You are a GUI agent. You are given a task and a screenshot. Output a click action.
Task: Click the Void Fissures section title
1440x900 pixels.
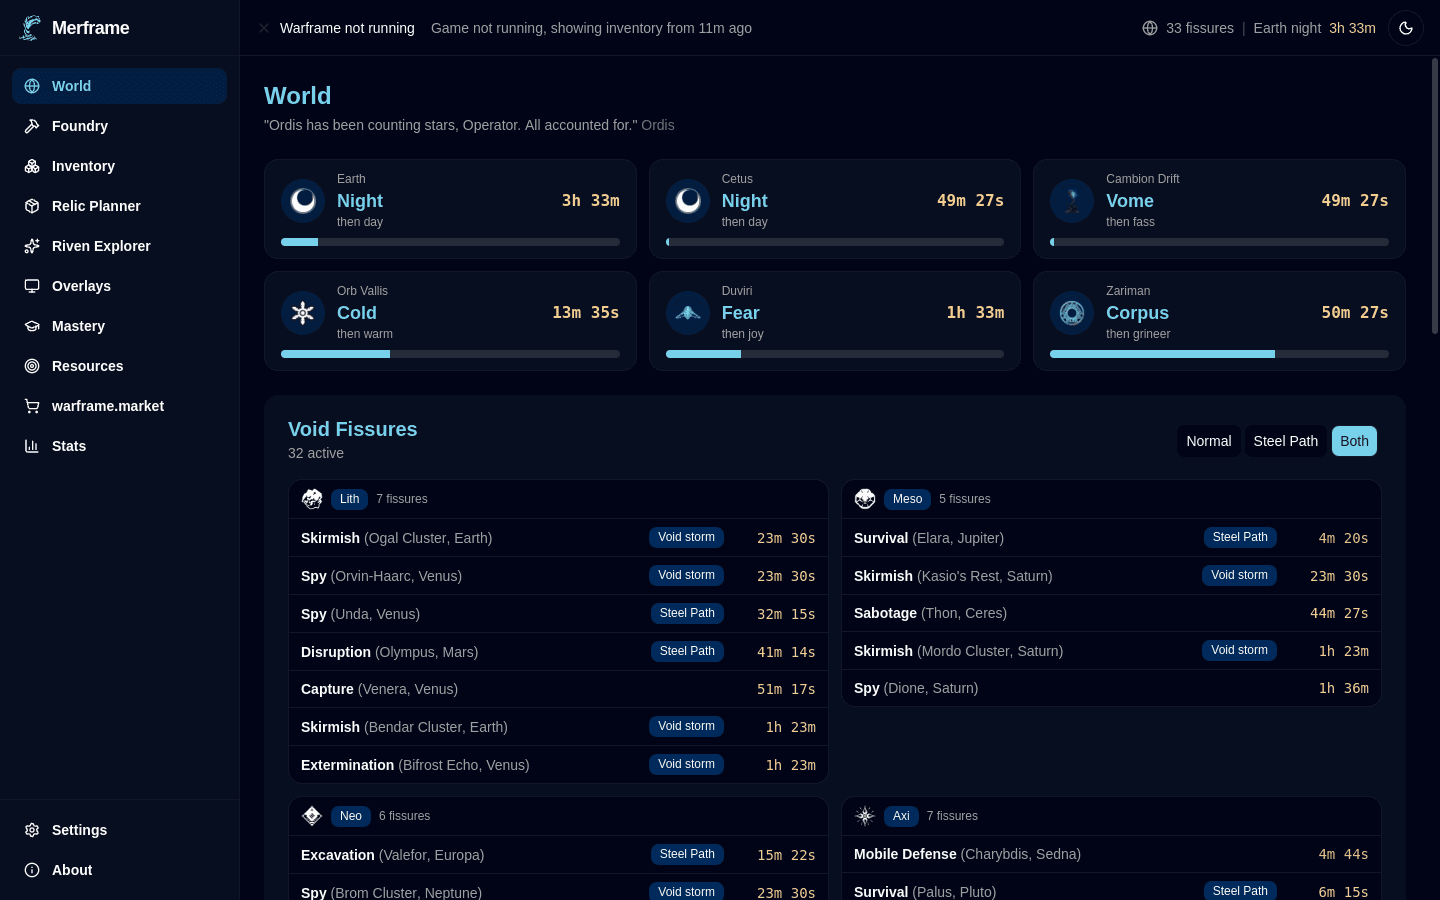(x=353, y=429)
